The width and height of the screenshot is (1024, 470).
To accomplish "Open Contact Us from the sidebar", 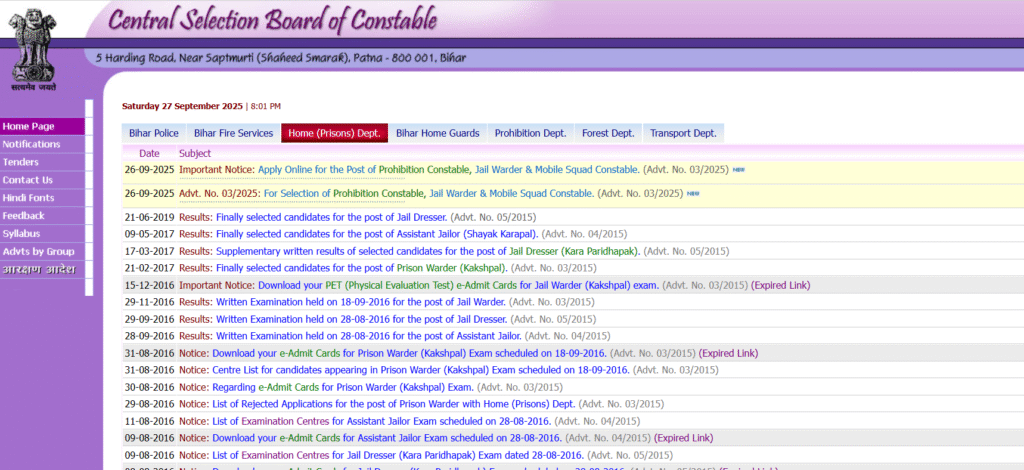I will [28, 180].
